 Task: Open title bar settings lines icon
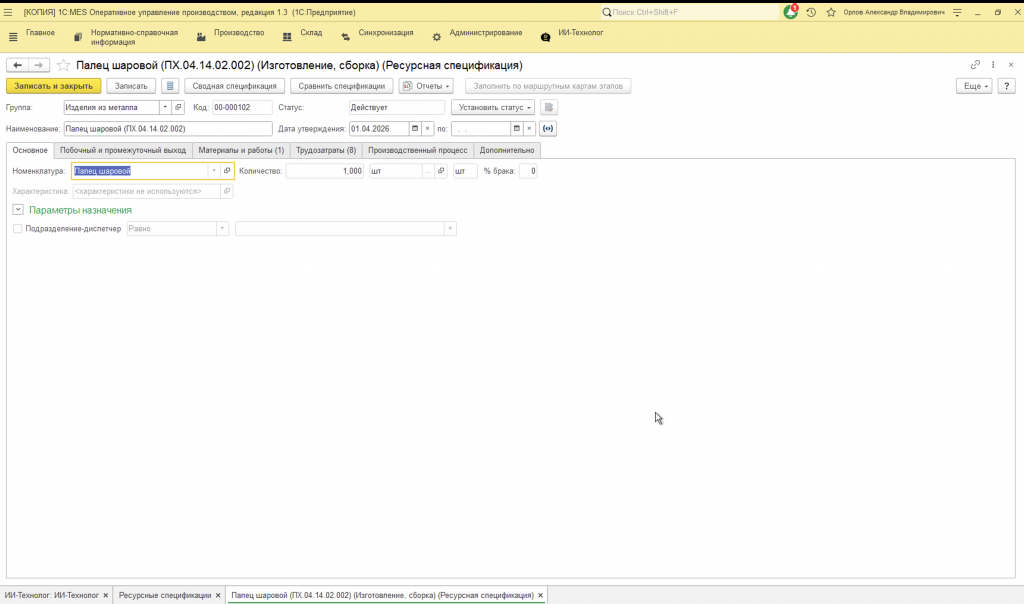(957, 12)
